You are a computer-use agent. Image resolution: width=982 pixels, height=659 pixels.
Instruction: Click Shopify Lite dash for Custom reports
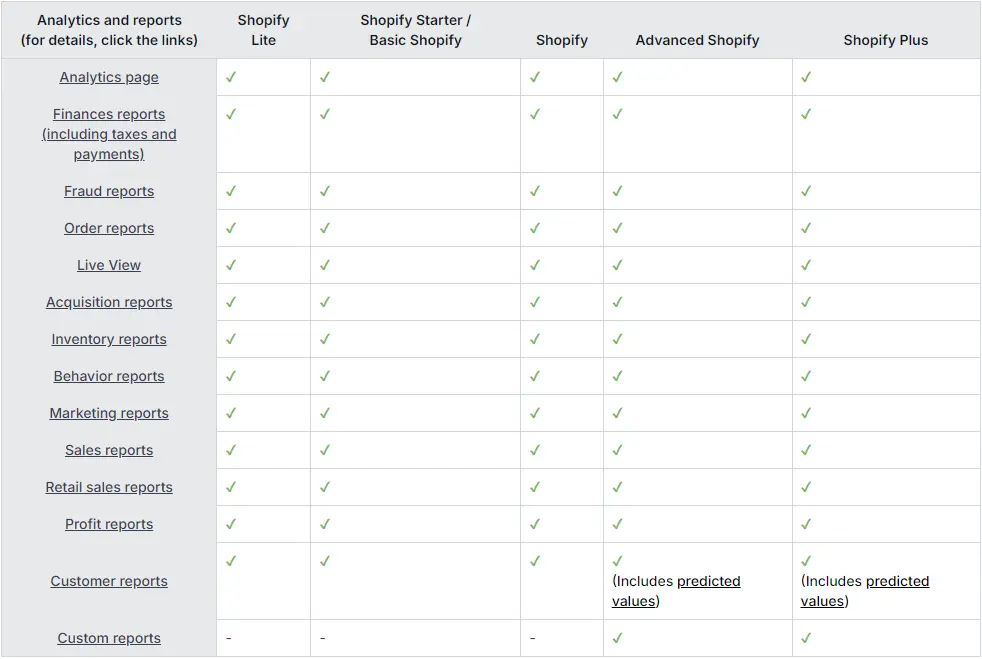229,638
